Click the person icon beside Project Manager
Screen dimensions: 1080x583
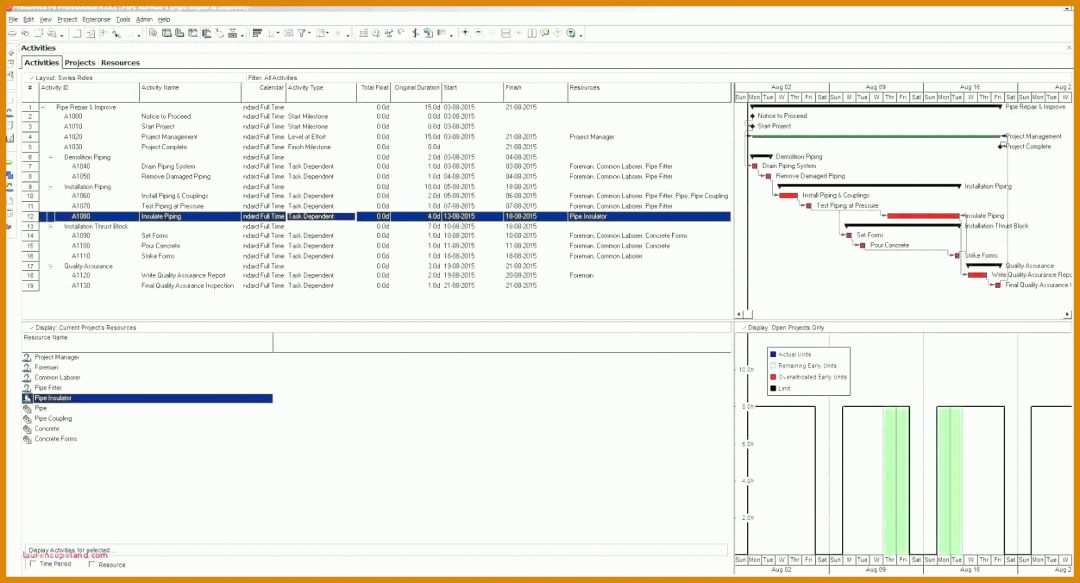27,357
